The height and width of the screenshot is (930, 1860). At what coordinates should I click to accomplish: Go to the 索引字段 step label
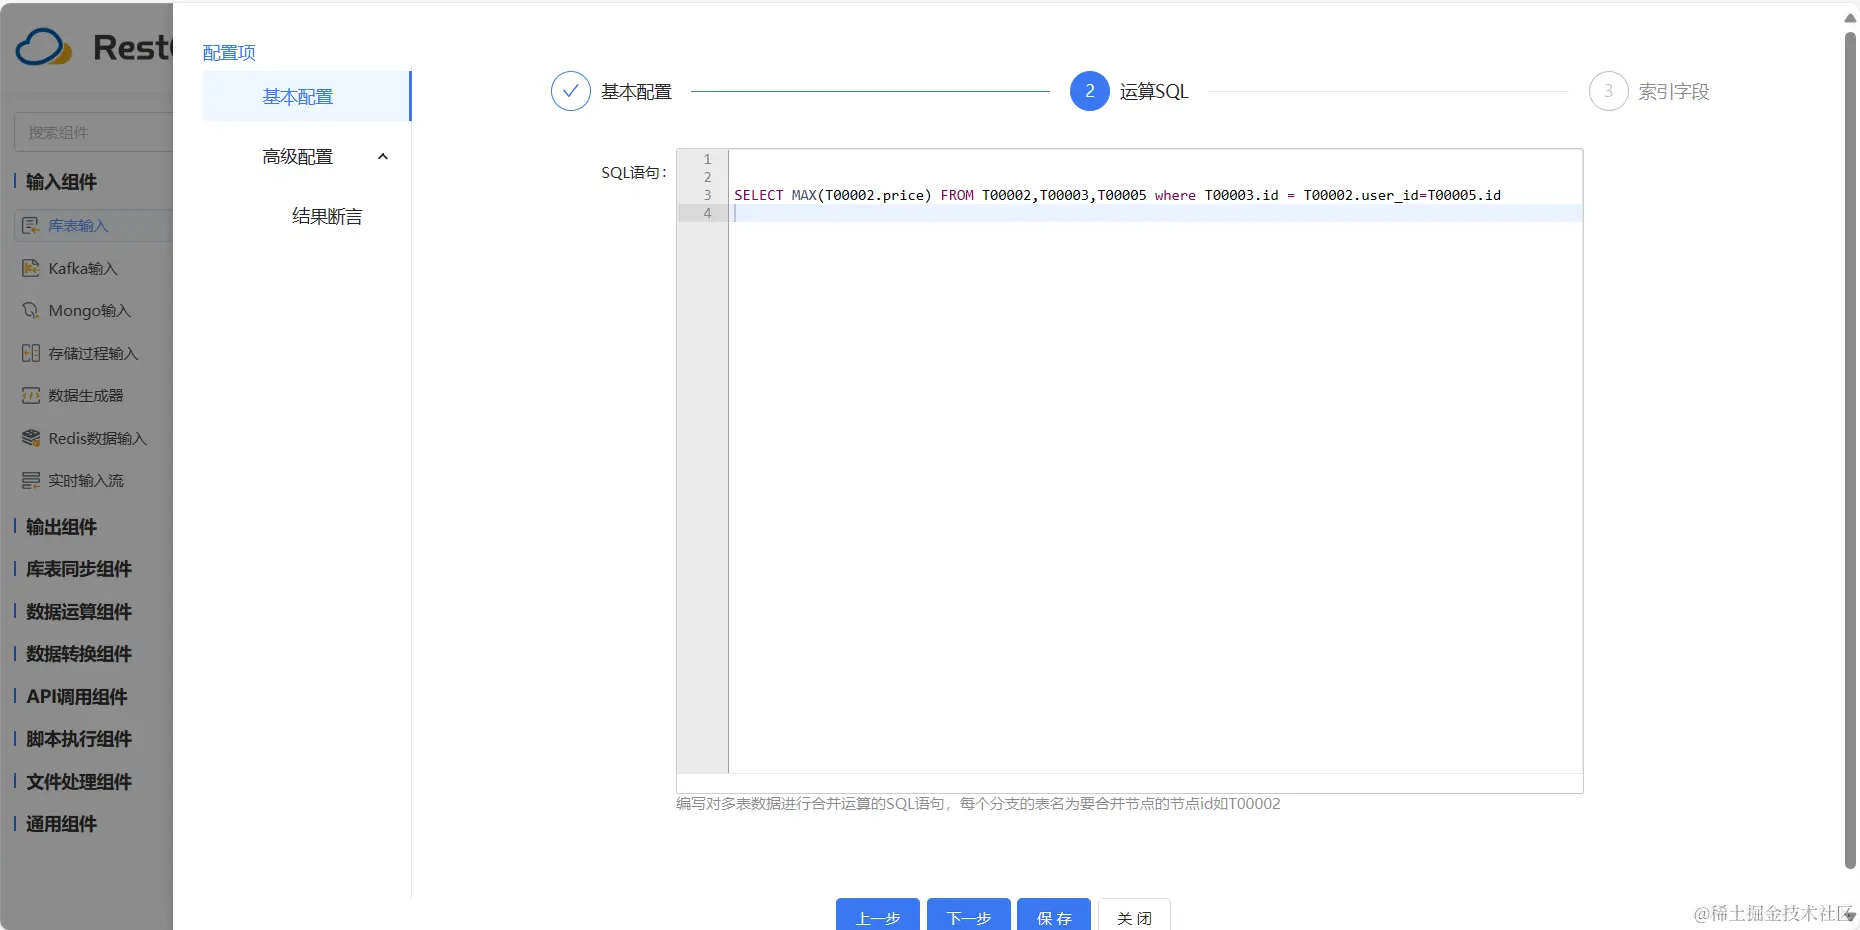(x=1674, y=92)
